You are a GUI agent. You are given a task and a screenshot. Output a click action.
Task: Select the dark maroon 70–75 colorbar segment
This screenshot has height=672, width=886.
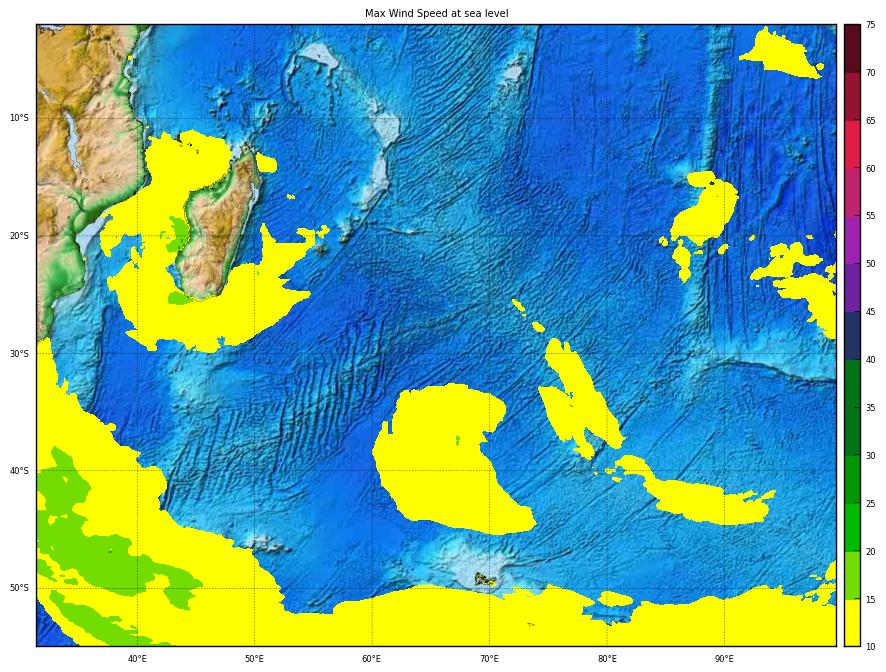click(852, 48)
